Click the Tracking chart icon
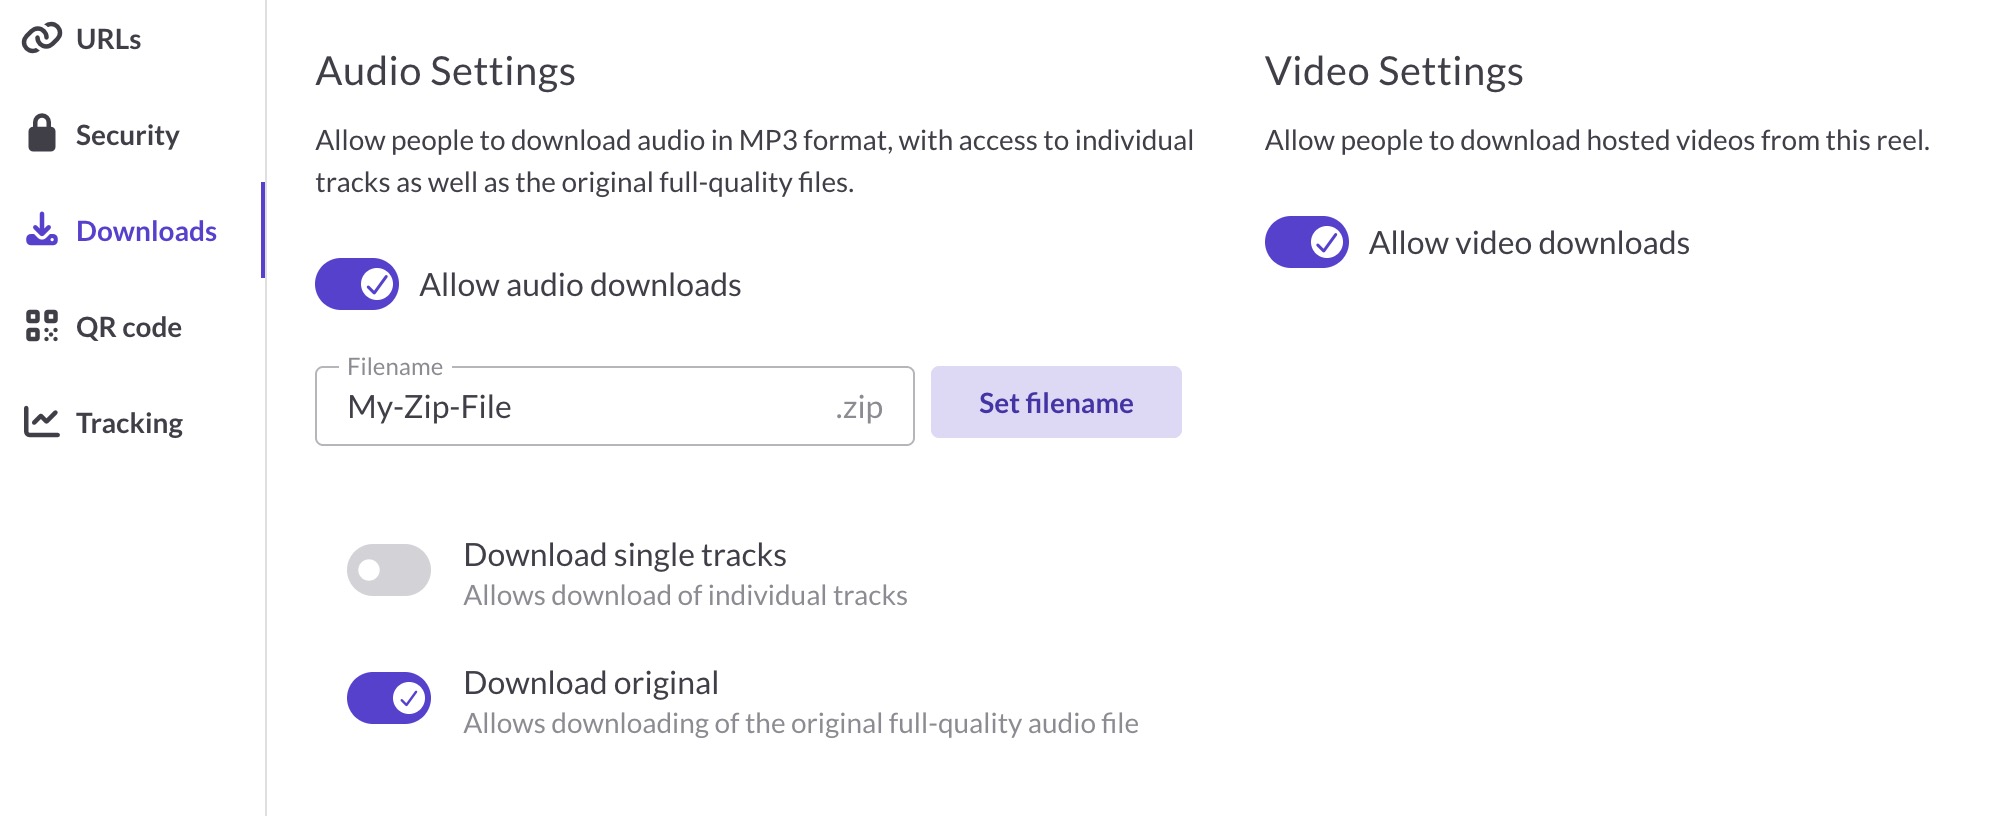The width and height of the screenshot is (2008, 816). 42,421
